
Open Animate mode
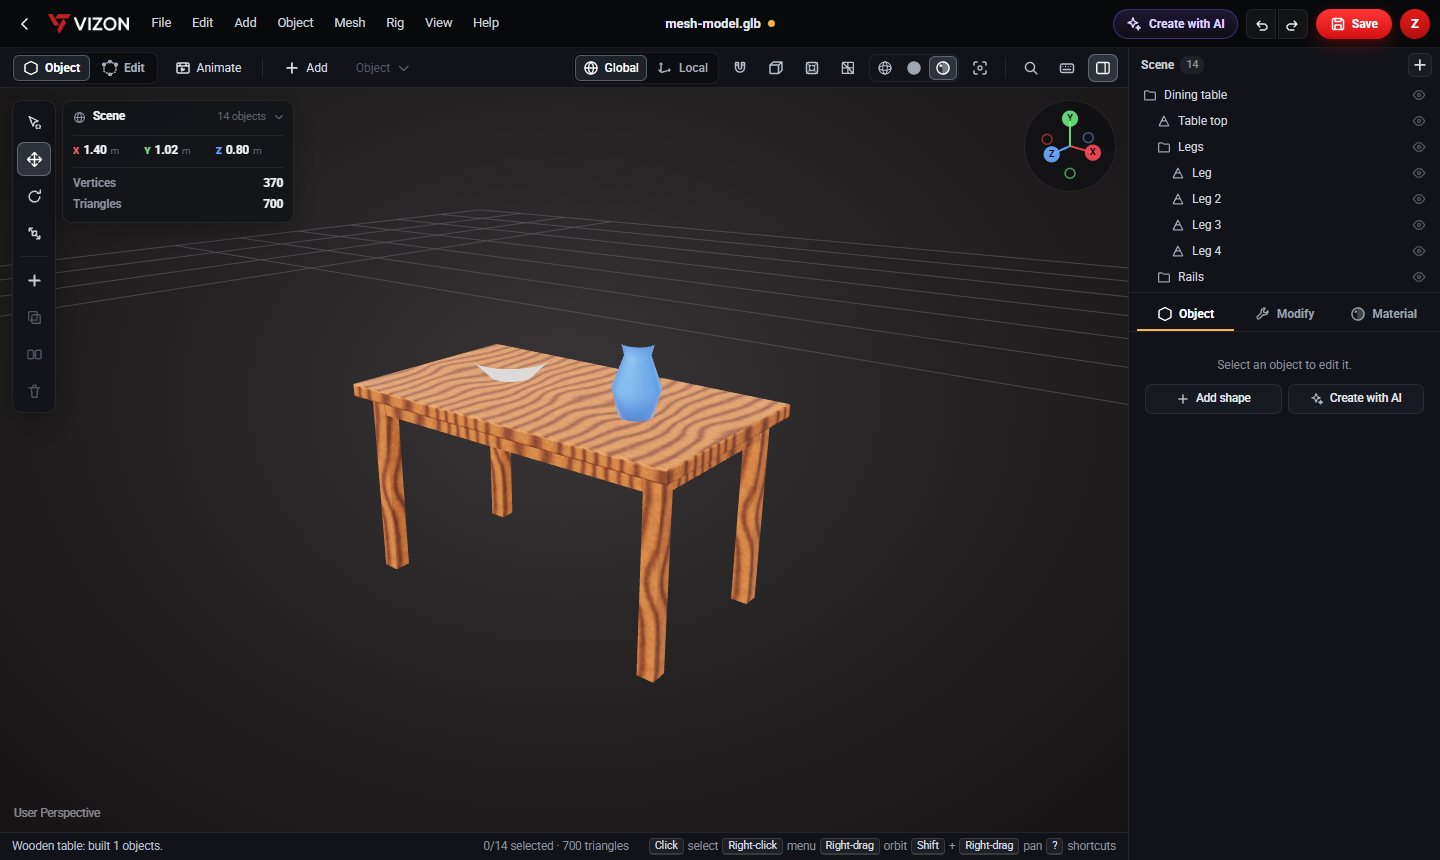[209, 68]
